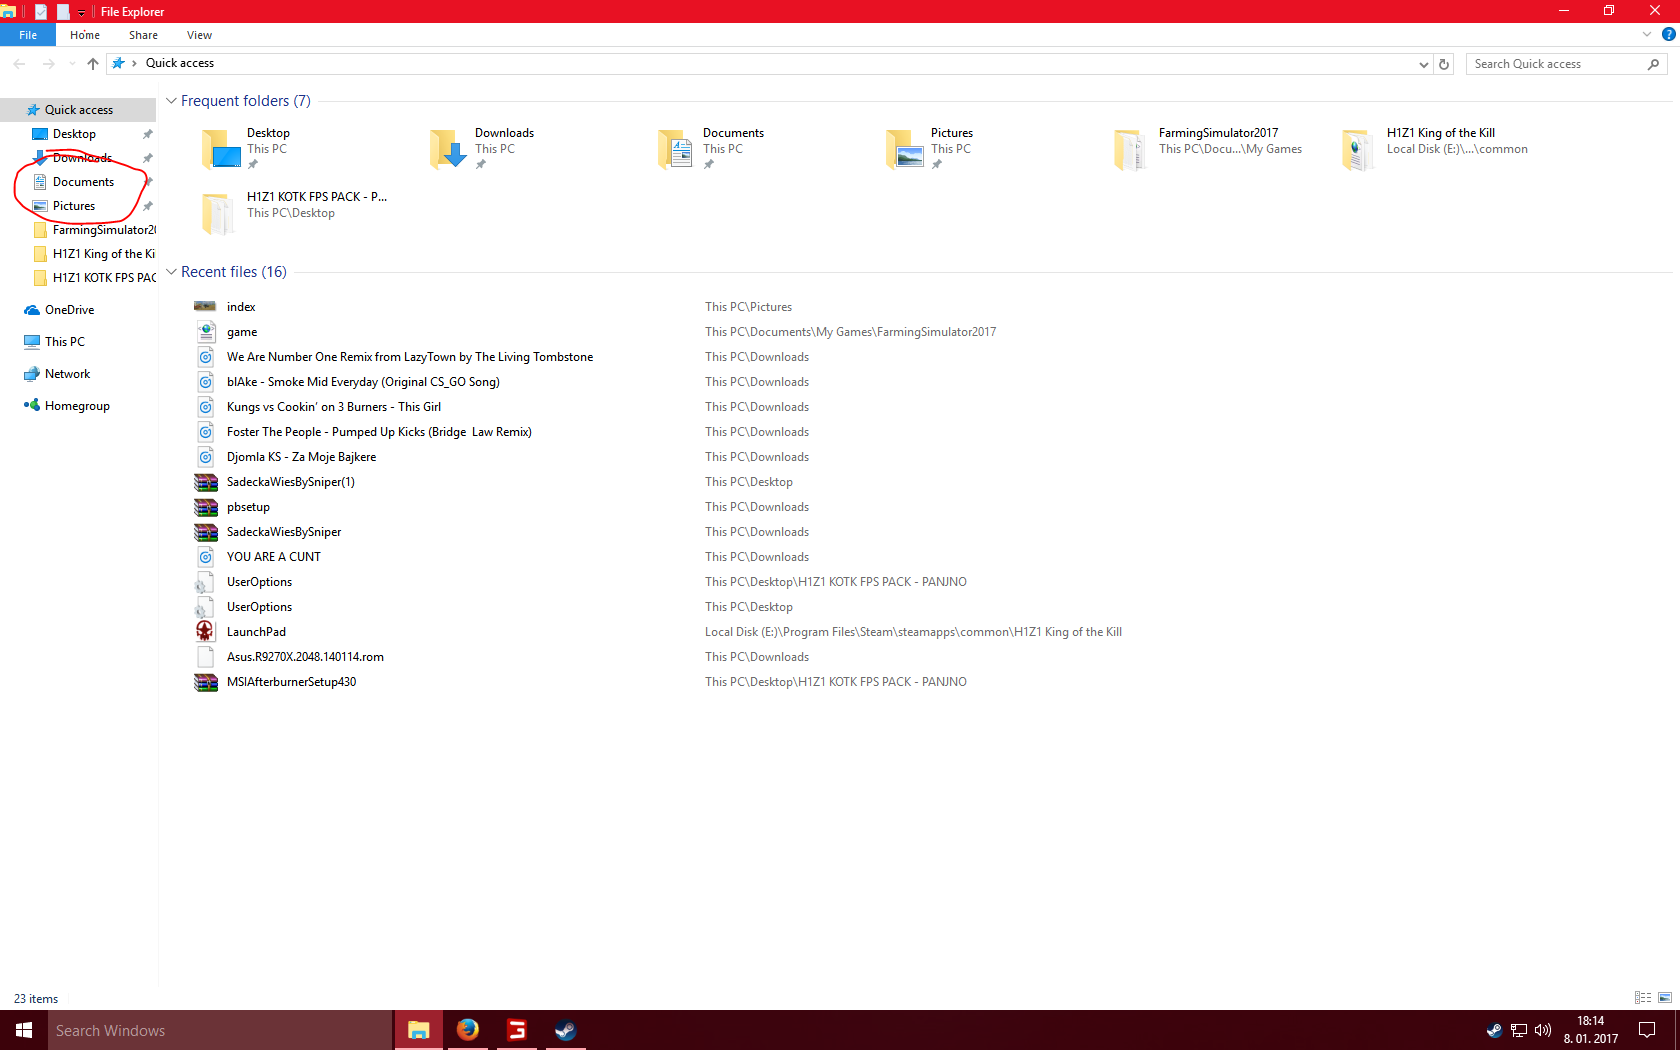Viewport: 1680px width, 1050px height.
Task: Open the File menu tab
Action: [28, 35]
